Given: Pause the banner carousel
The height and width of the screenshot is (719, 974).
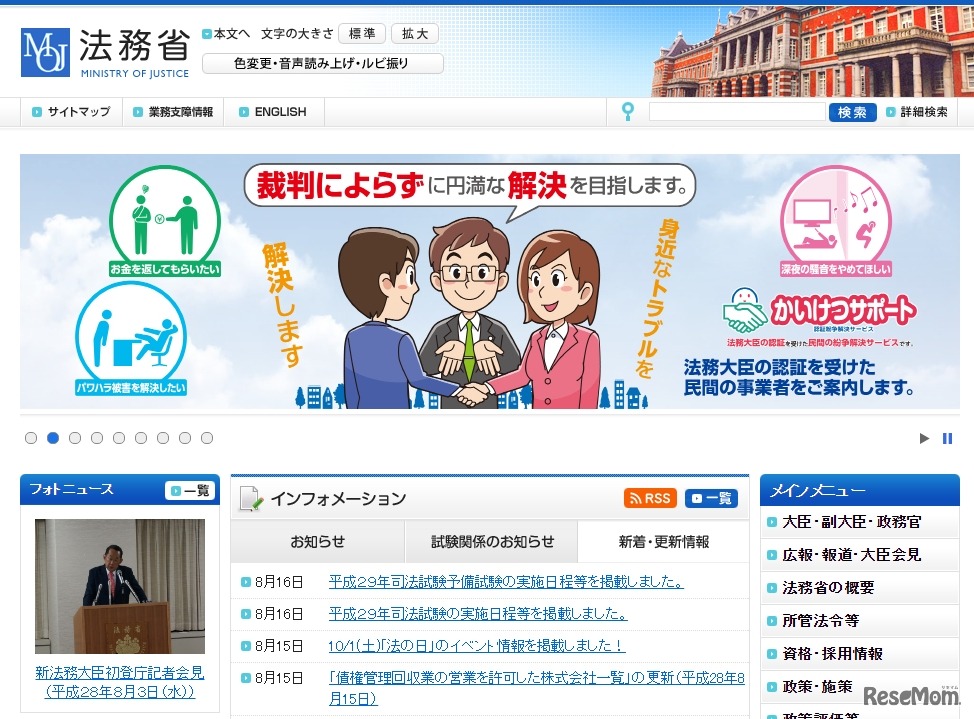Looking at the screenshot, I should tap(947, 437).
